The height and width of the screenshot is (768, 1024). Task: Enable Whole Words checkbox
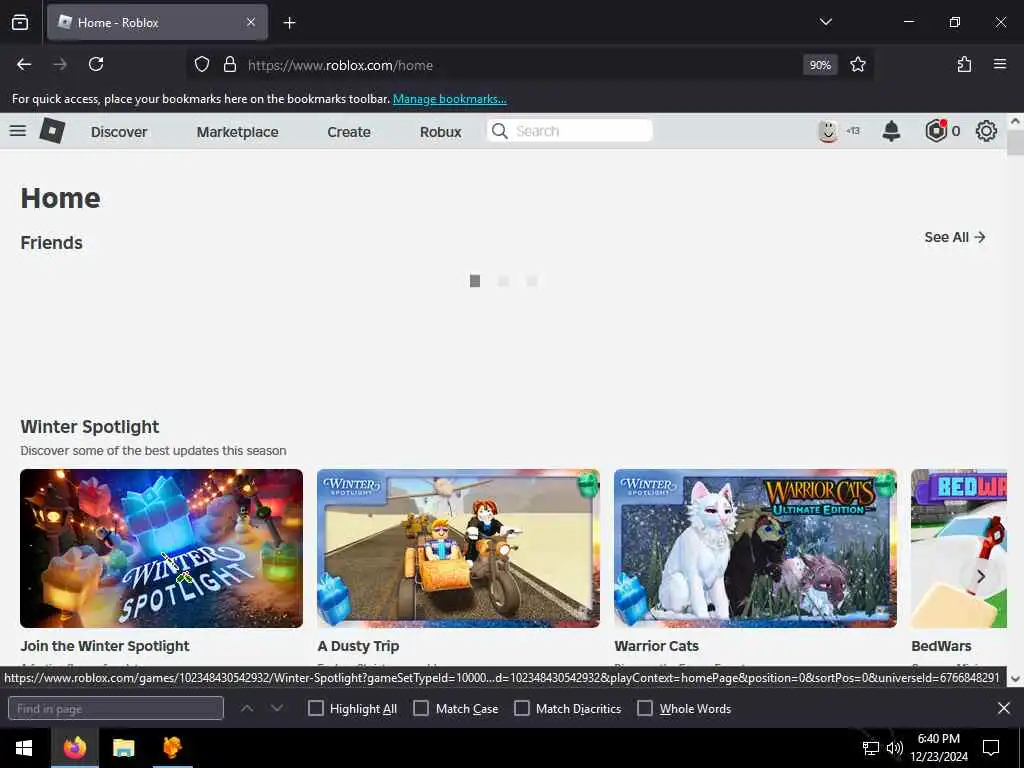645,708
